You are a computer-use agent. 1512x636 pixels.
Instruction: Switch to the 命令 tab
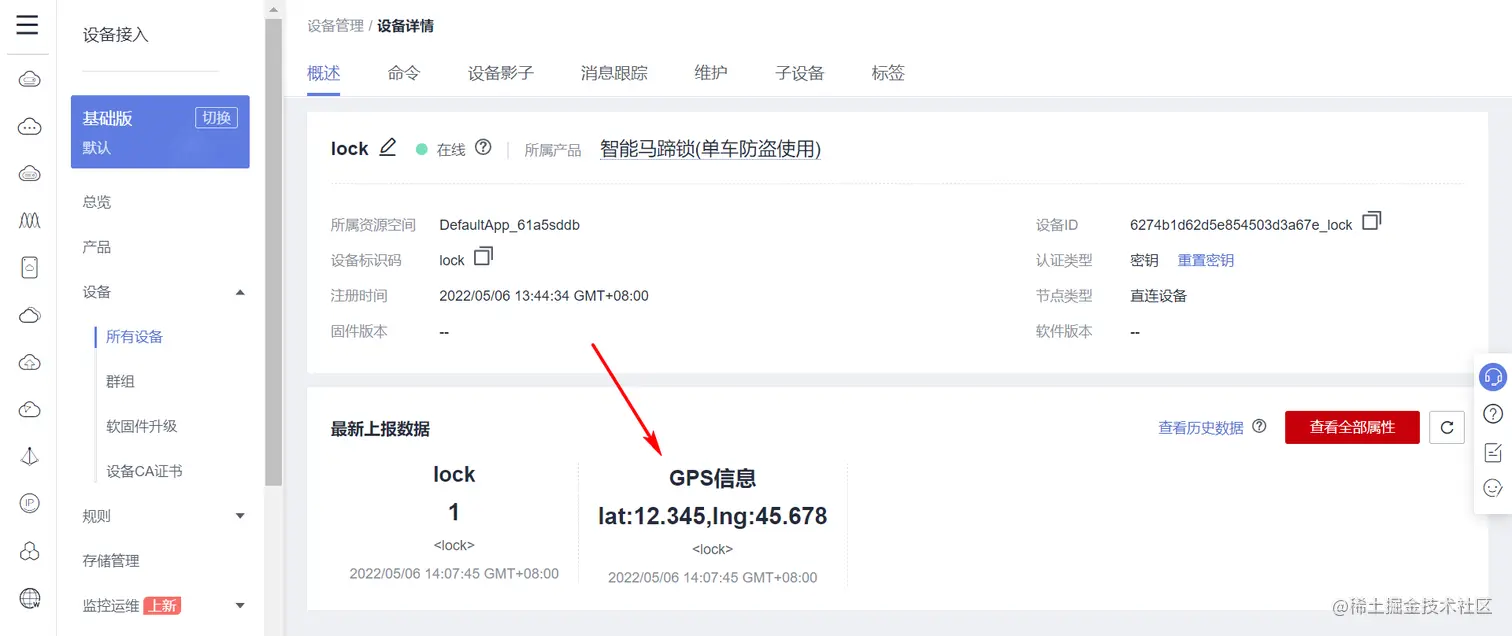pos(404,73)
